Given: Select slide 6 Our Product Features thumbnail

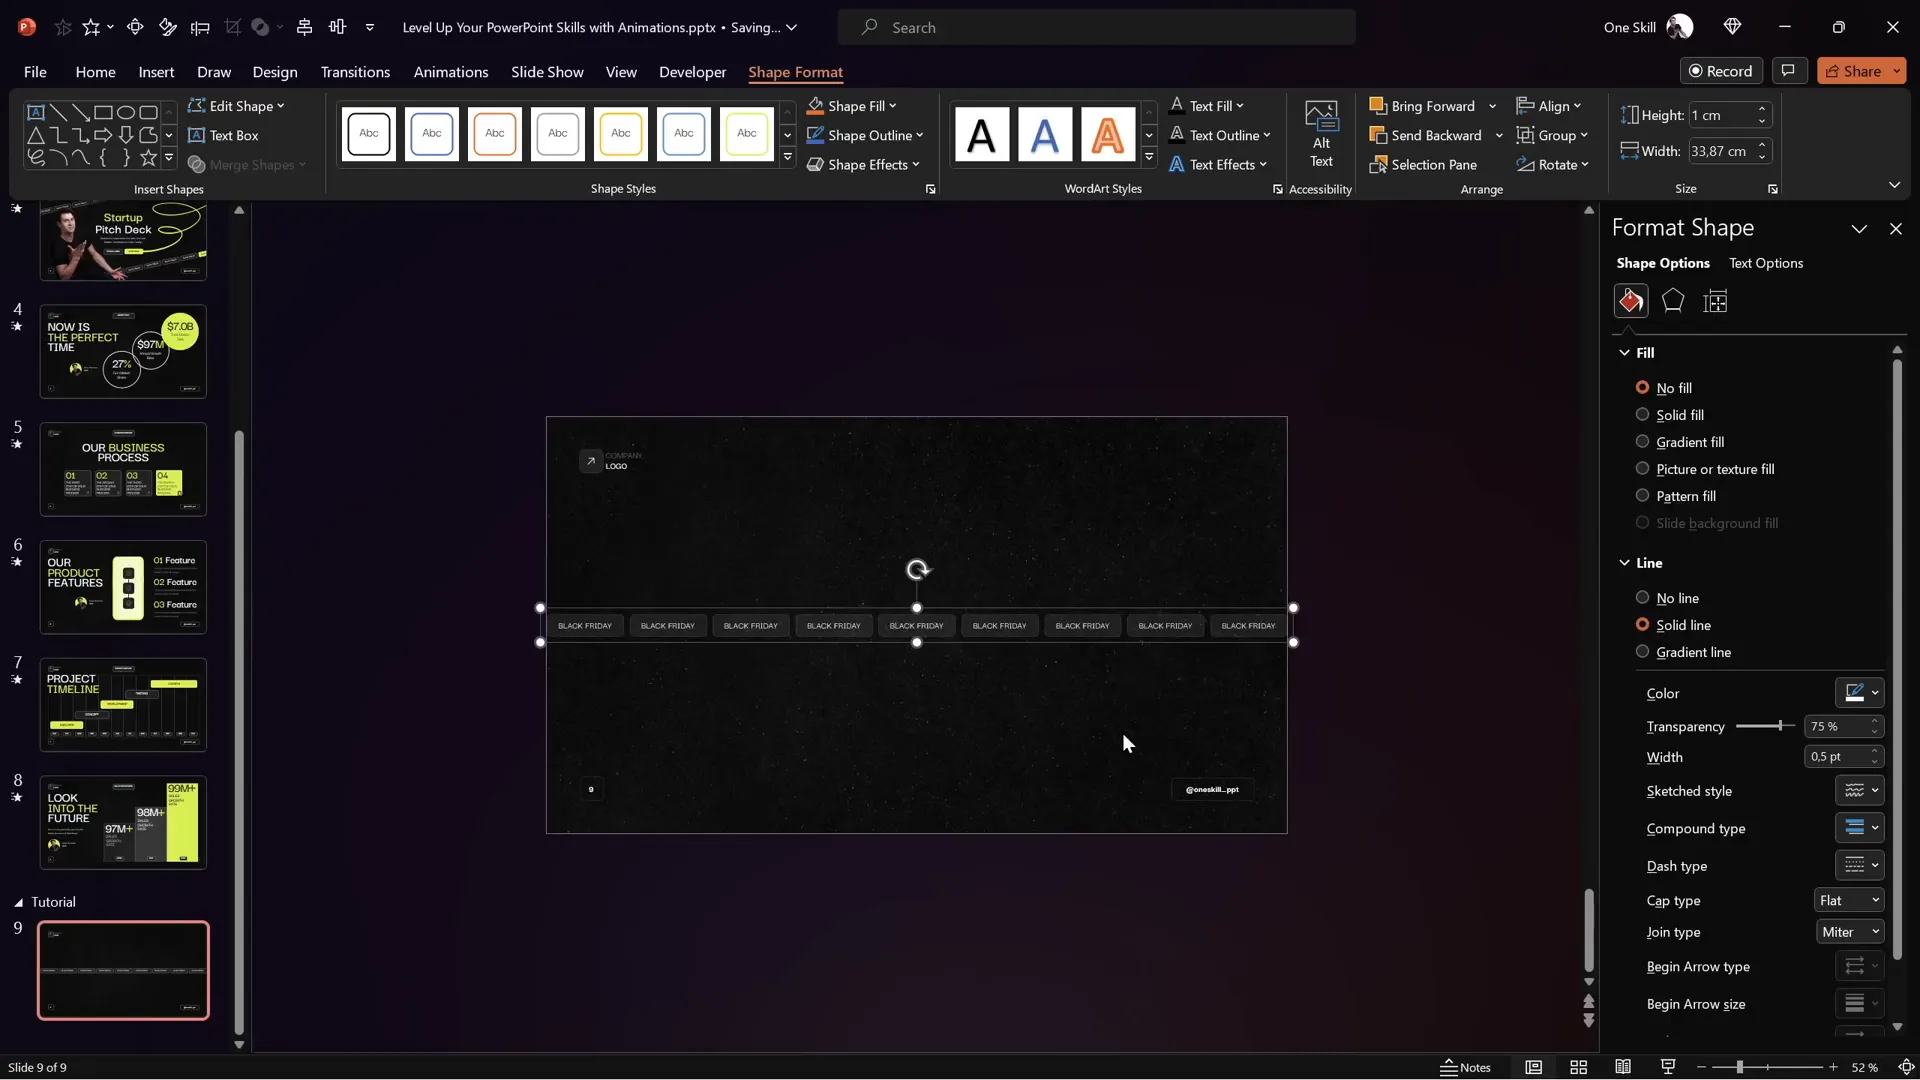Looking at the screenshot, I should pyautogui.click(x=123, y=587).
